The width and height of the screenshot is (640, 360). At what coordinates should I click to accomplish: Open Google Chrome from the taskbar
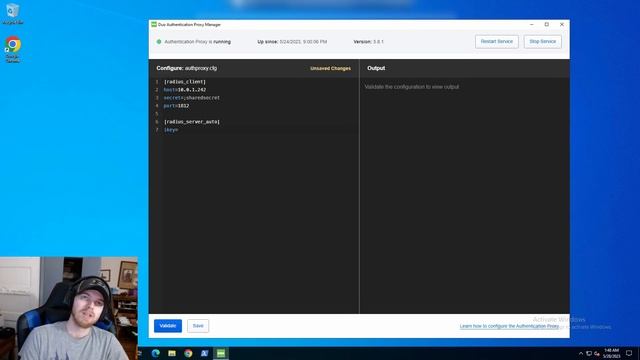pyautogui.click(x=188, y=353)
